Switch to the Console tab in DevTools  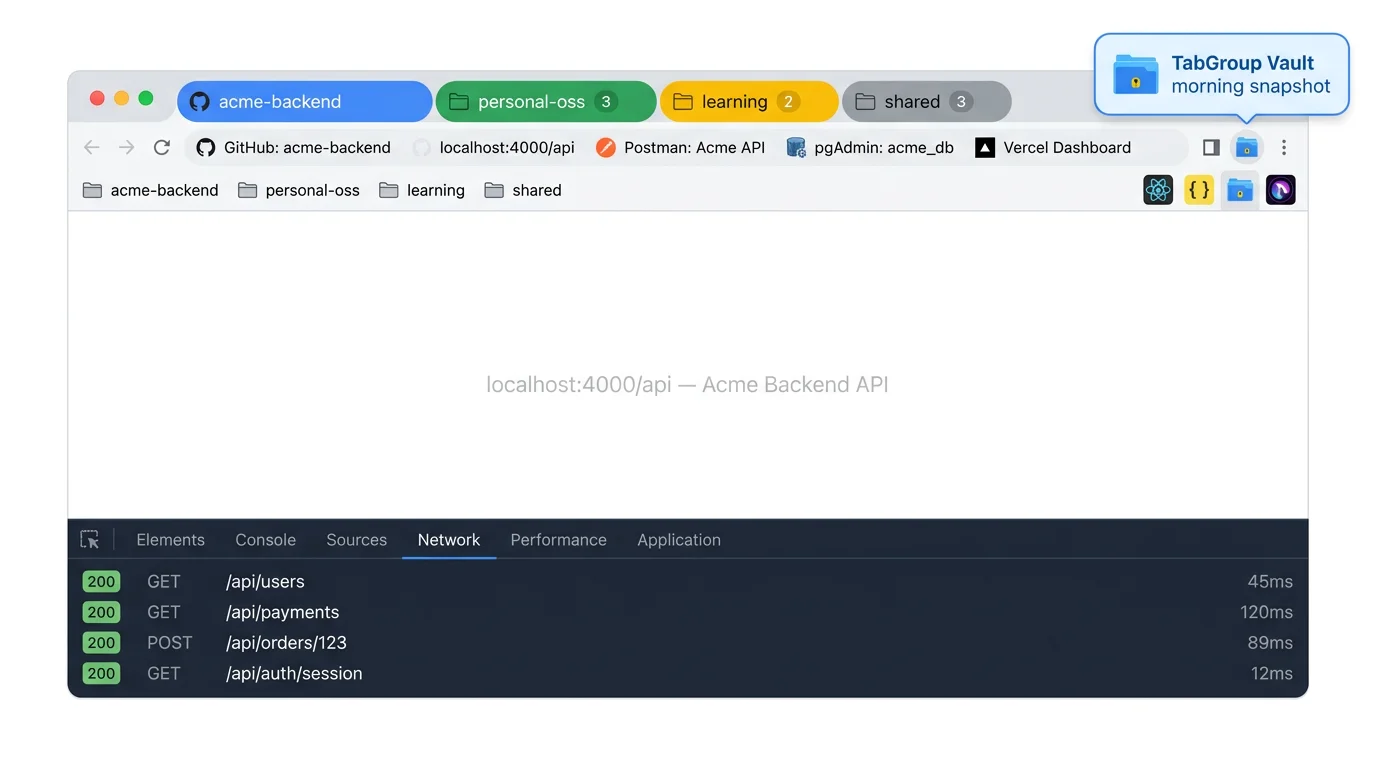pos(264,539)
